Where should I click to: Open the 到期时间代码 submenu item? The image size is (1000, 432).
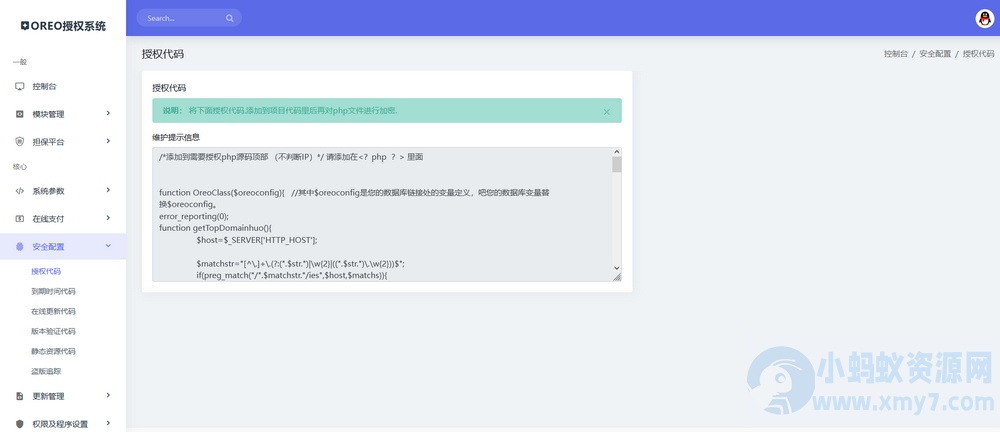coord(53,292)
